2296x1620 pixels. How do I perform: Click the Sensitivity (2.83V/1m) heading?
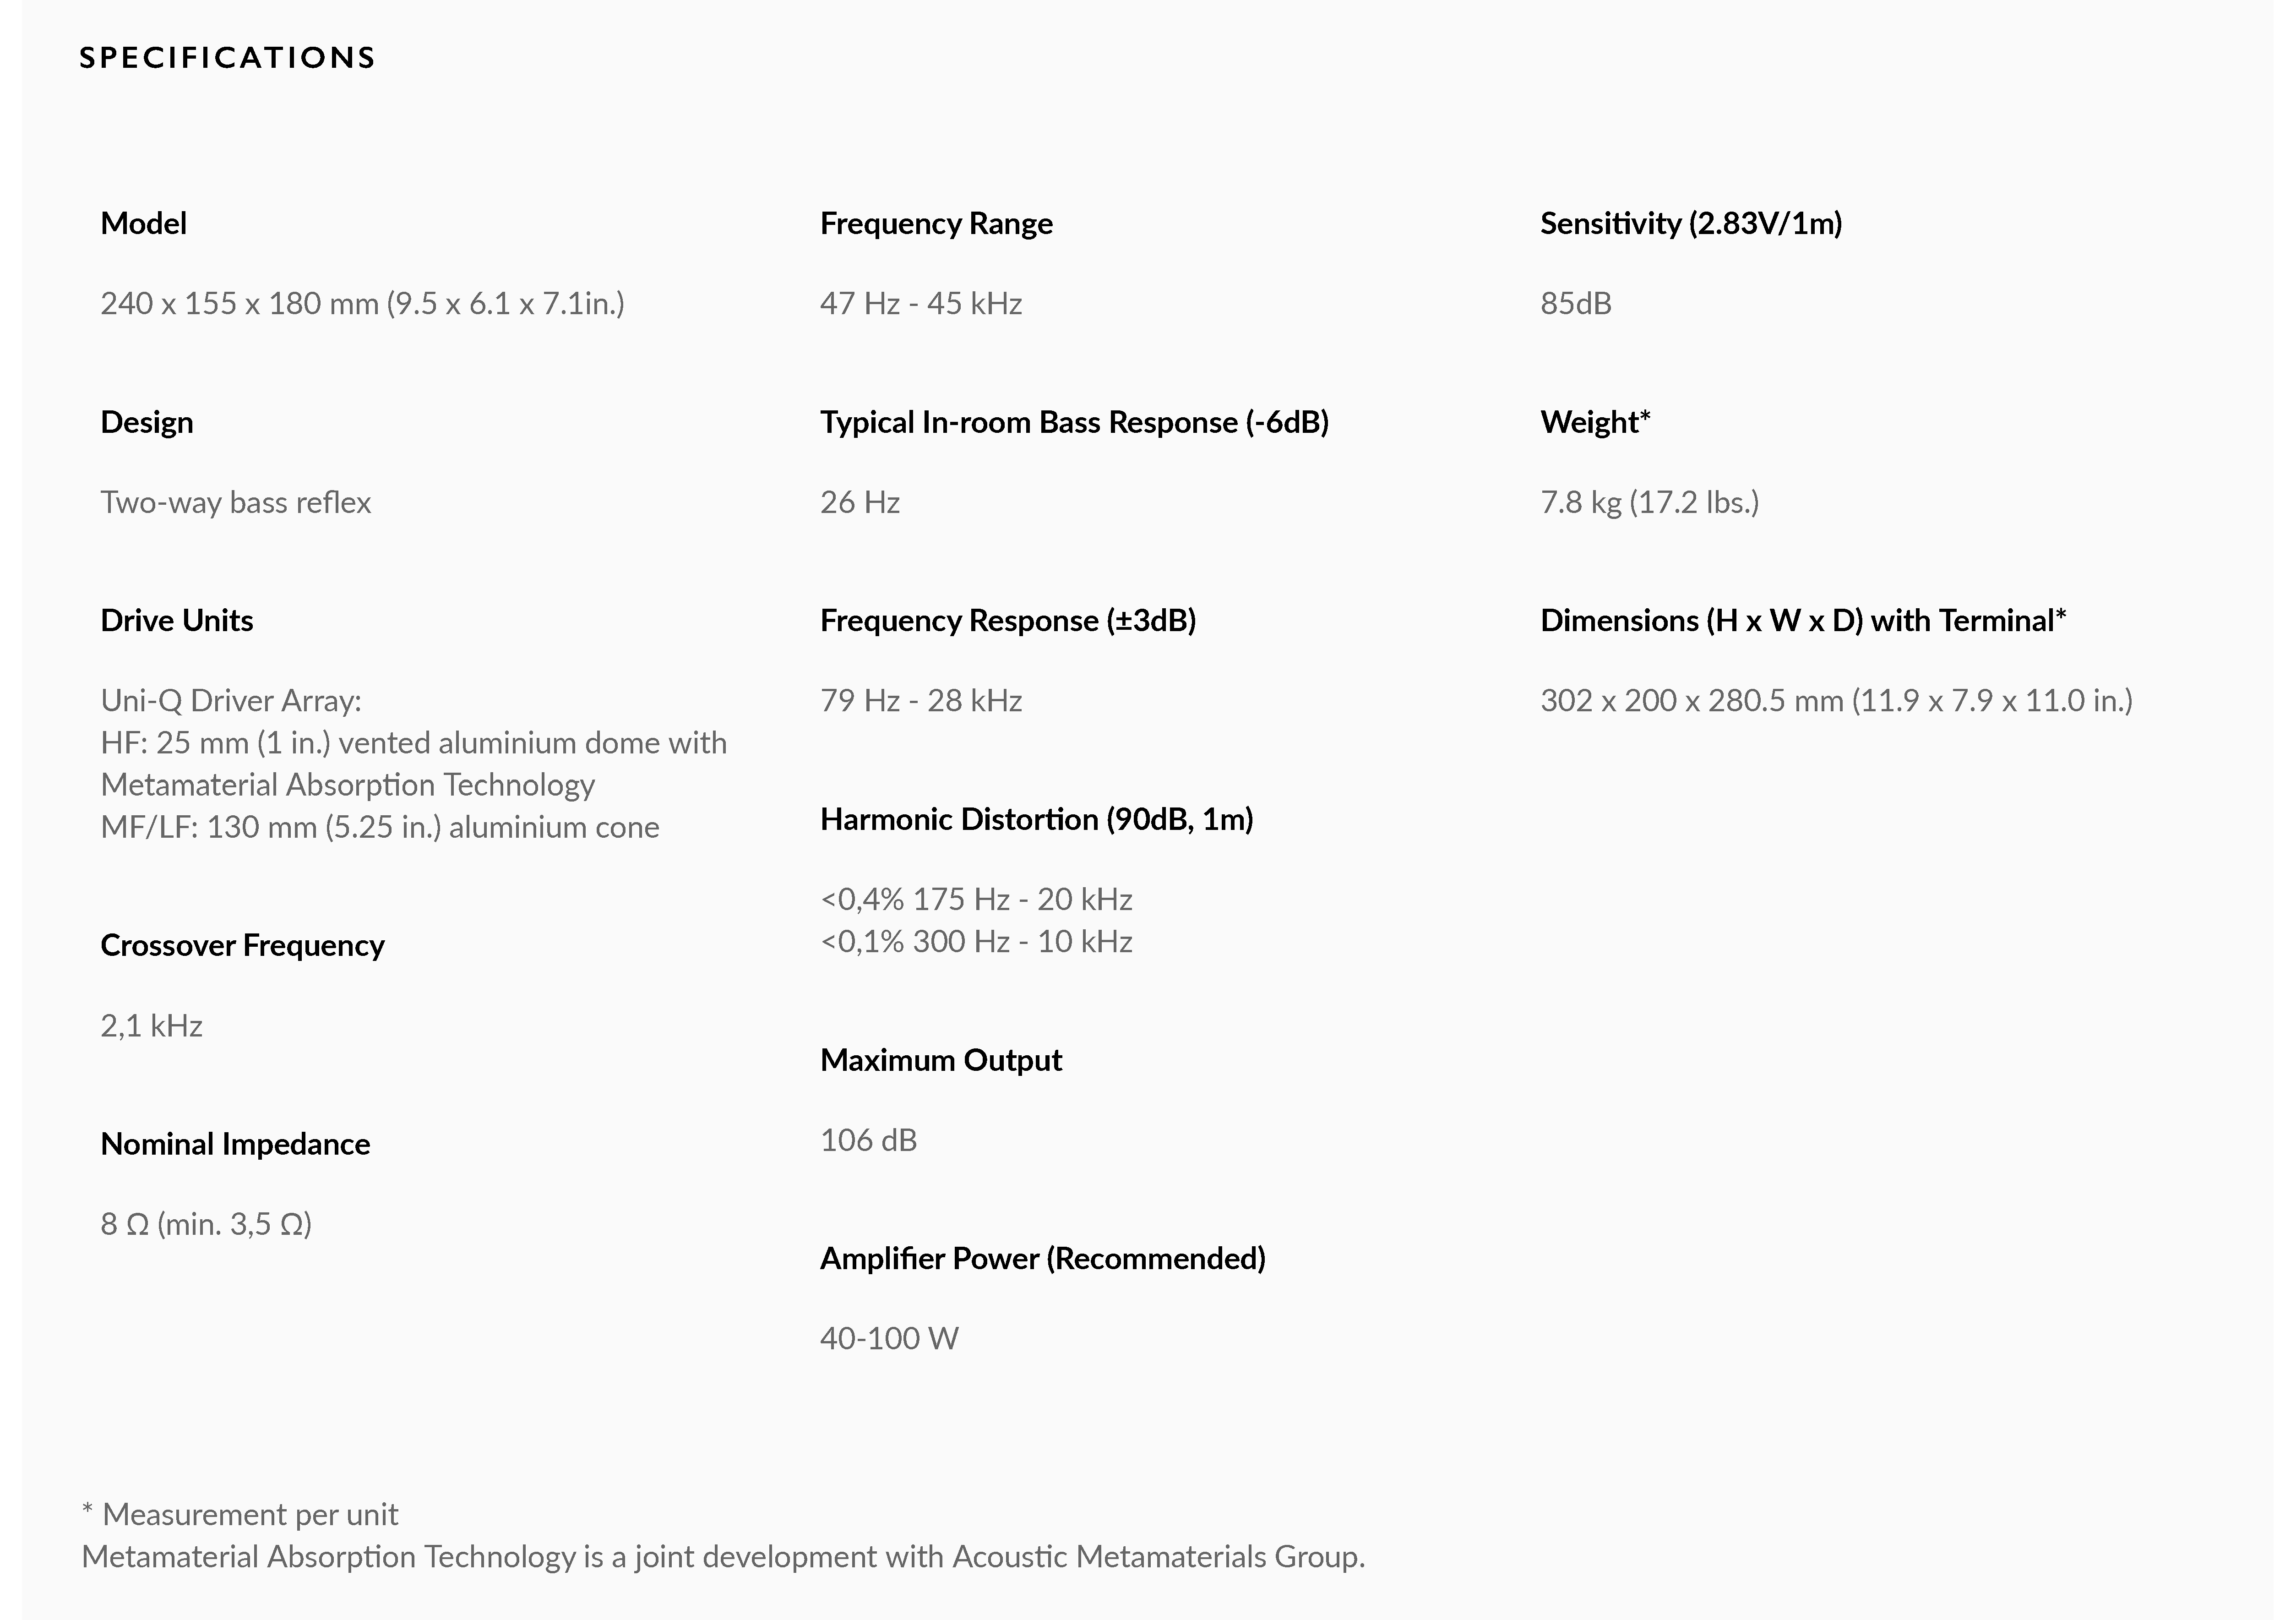coord(1690,223)
